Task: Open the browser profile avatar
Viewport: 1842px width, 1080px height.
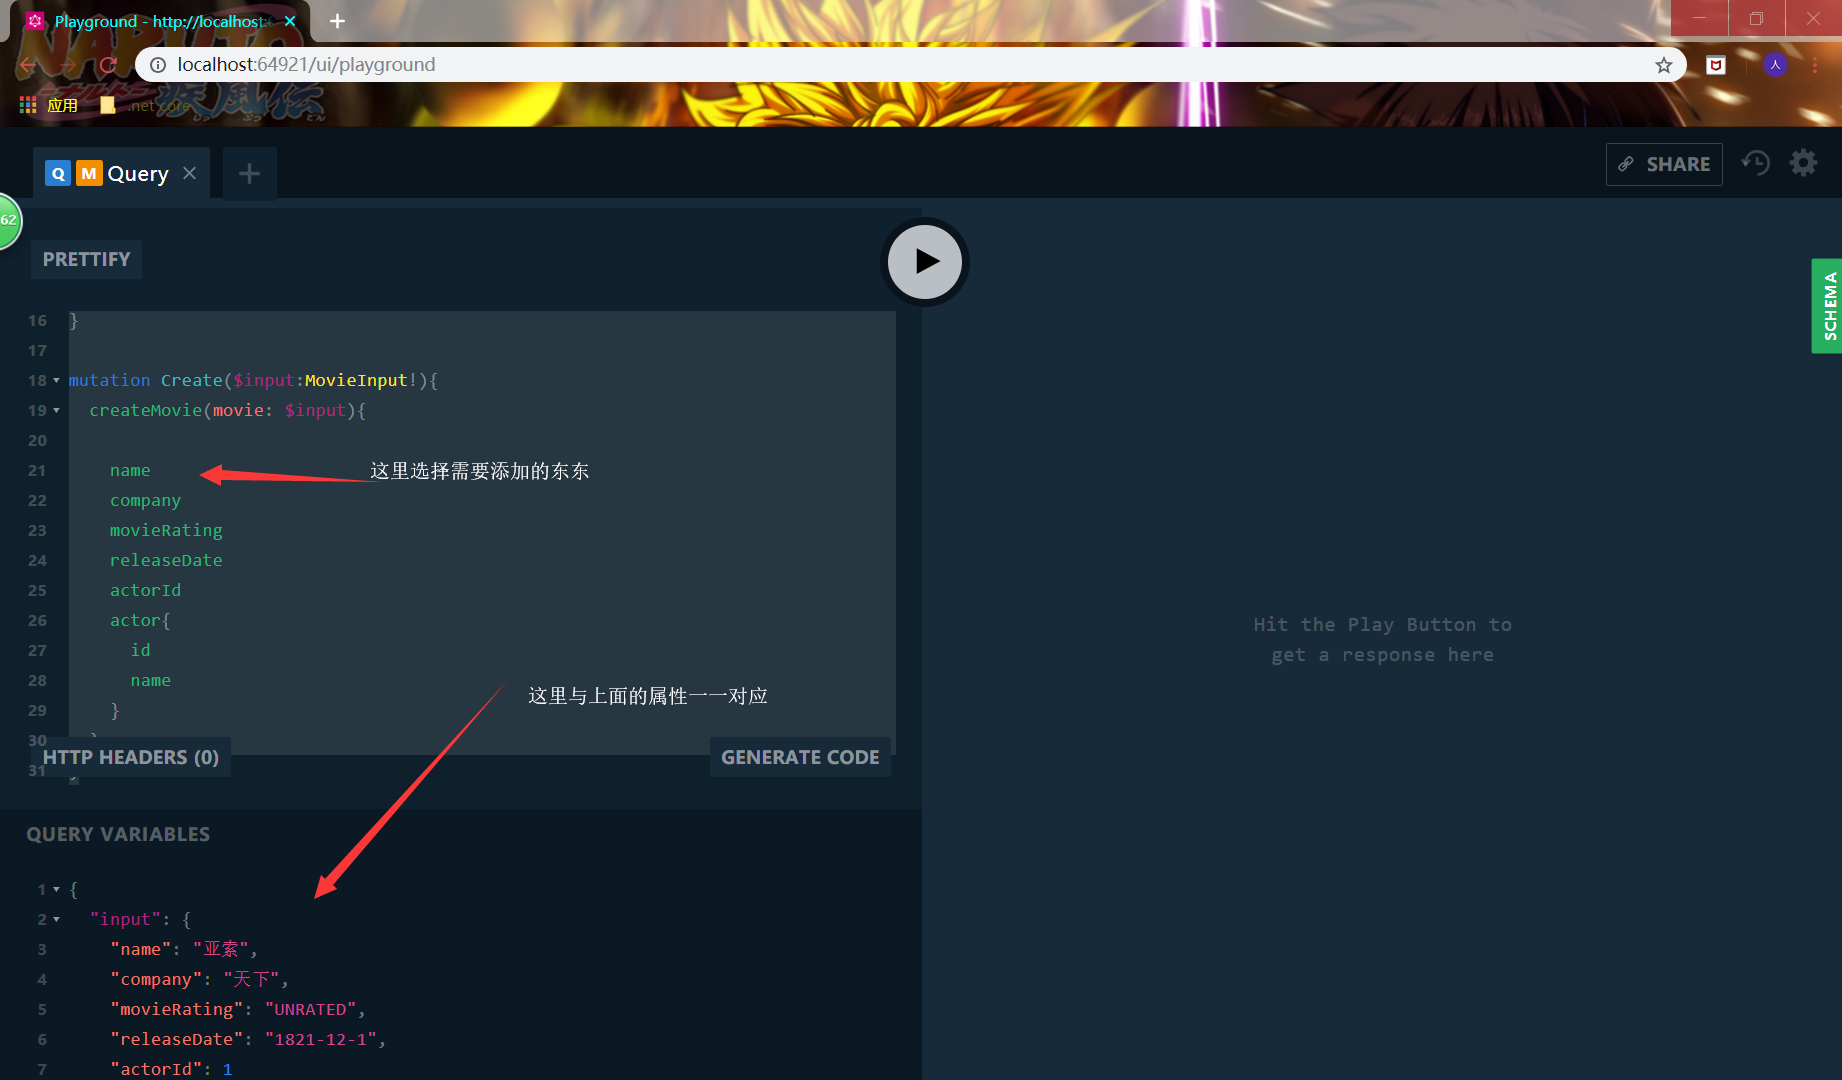Action: click(x=1775, y=65)
